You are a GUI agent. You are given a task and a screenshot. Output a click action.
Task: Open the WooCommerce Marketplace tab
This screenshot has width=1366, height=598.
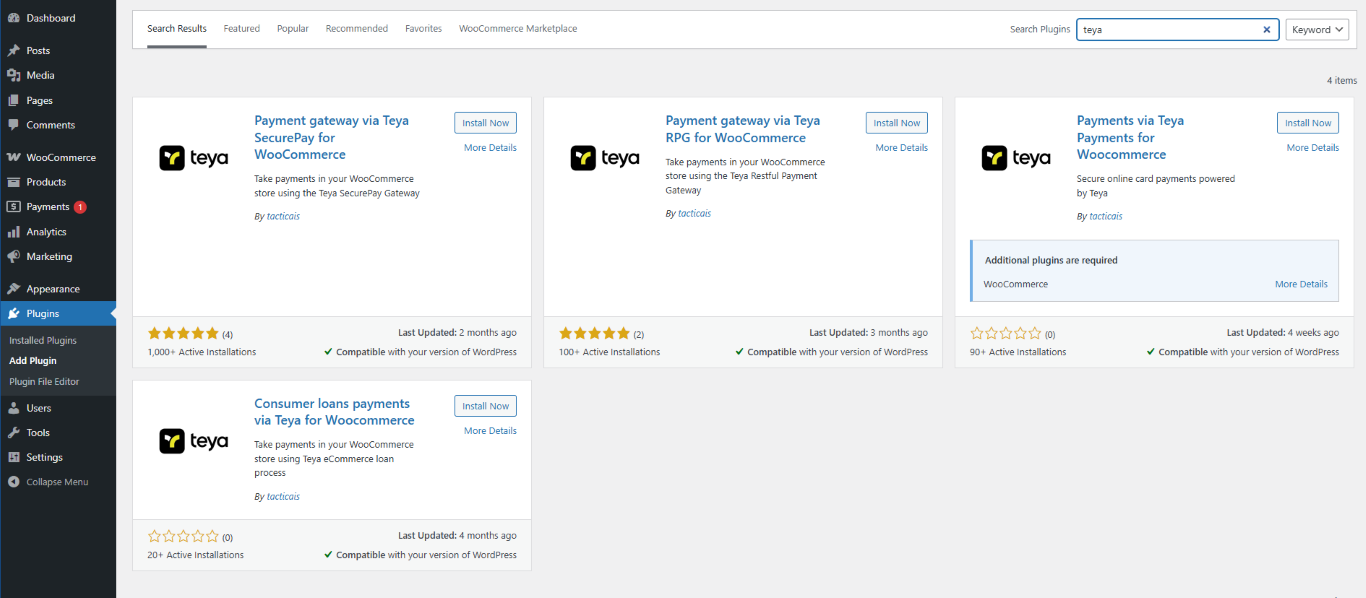pos(518,29)
